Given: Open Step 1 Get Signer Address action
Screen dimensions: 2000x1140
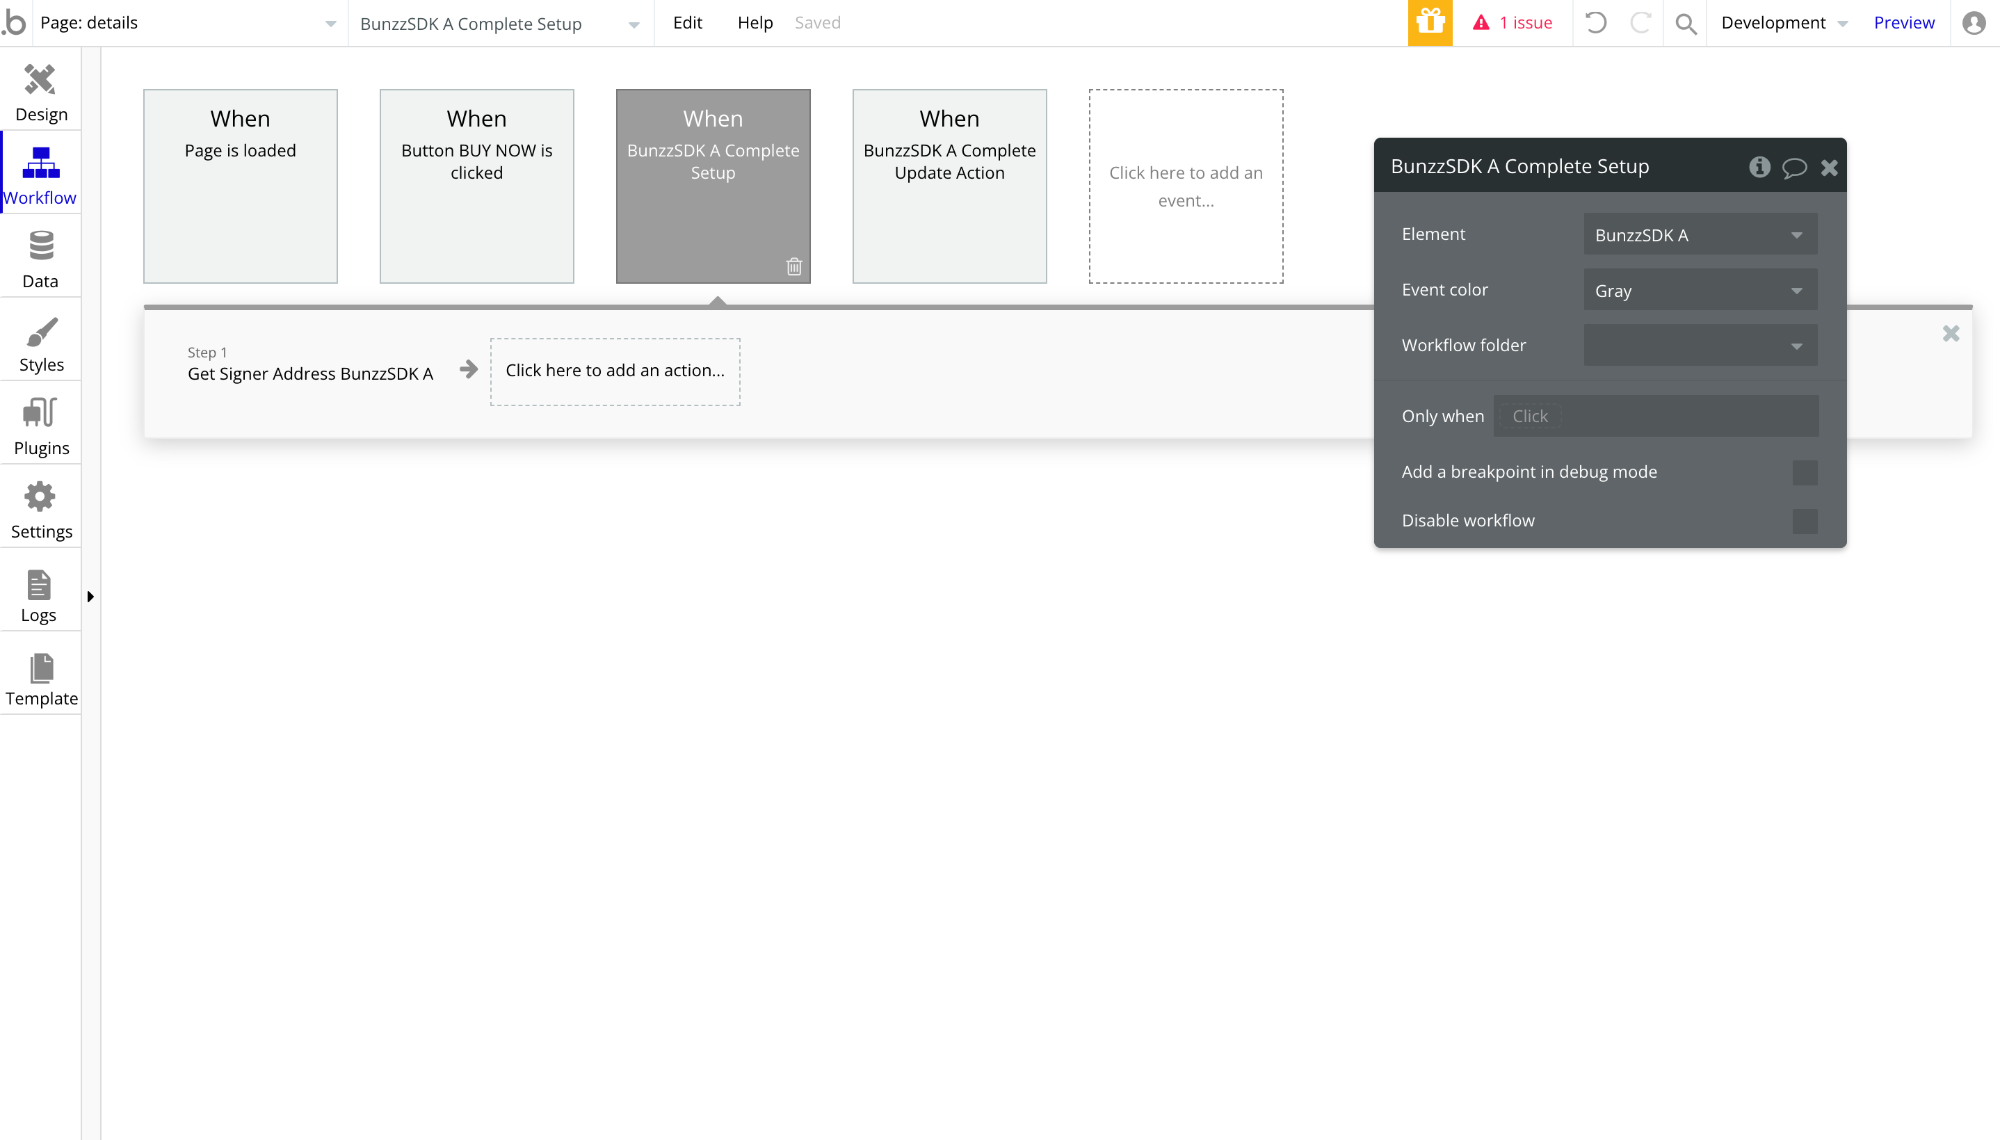Looking at the screenshot, I should [310, 365].
